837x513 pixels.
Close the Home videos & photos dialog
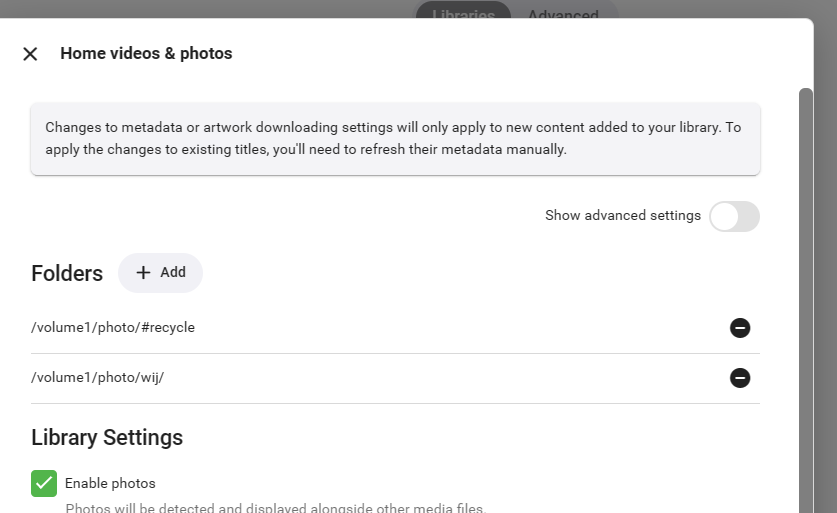(30, 54)
